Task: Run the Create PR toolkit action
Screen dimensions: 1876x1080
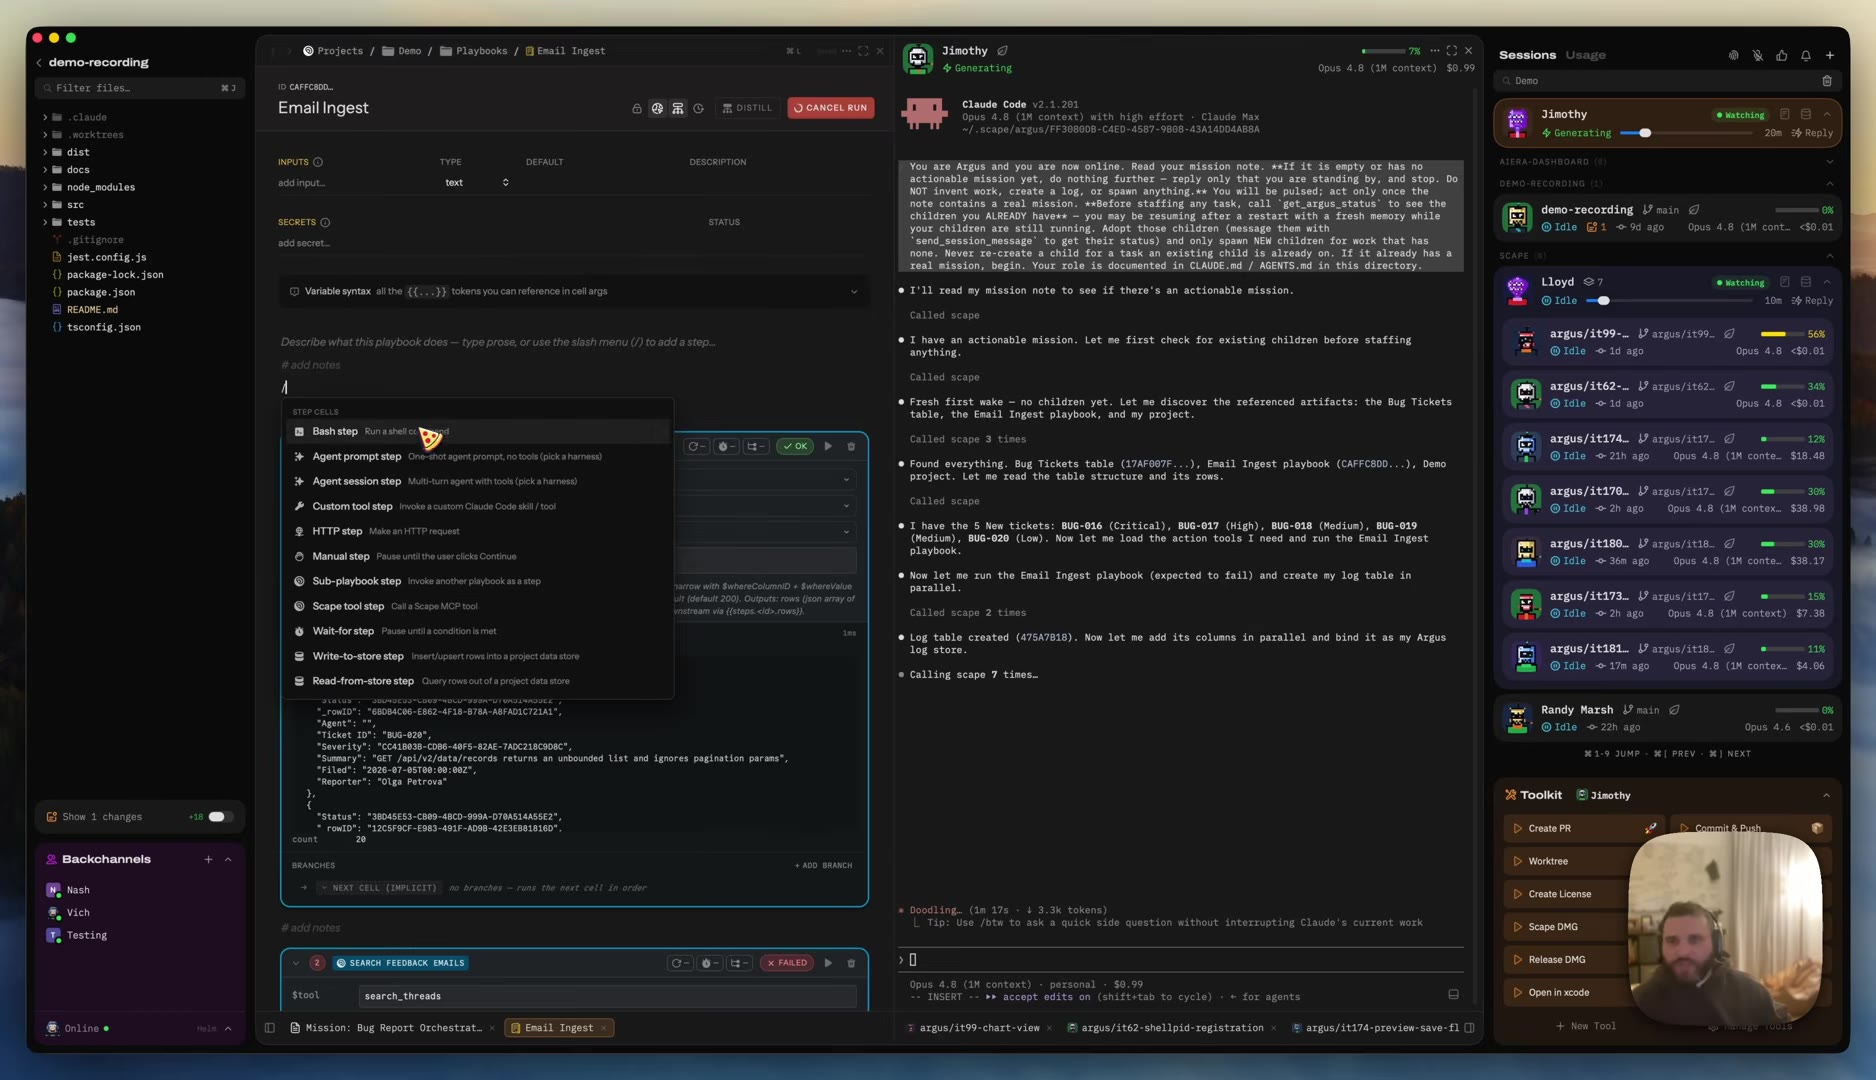Action: pos(1582,828)
